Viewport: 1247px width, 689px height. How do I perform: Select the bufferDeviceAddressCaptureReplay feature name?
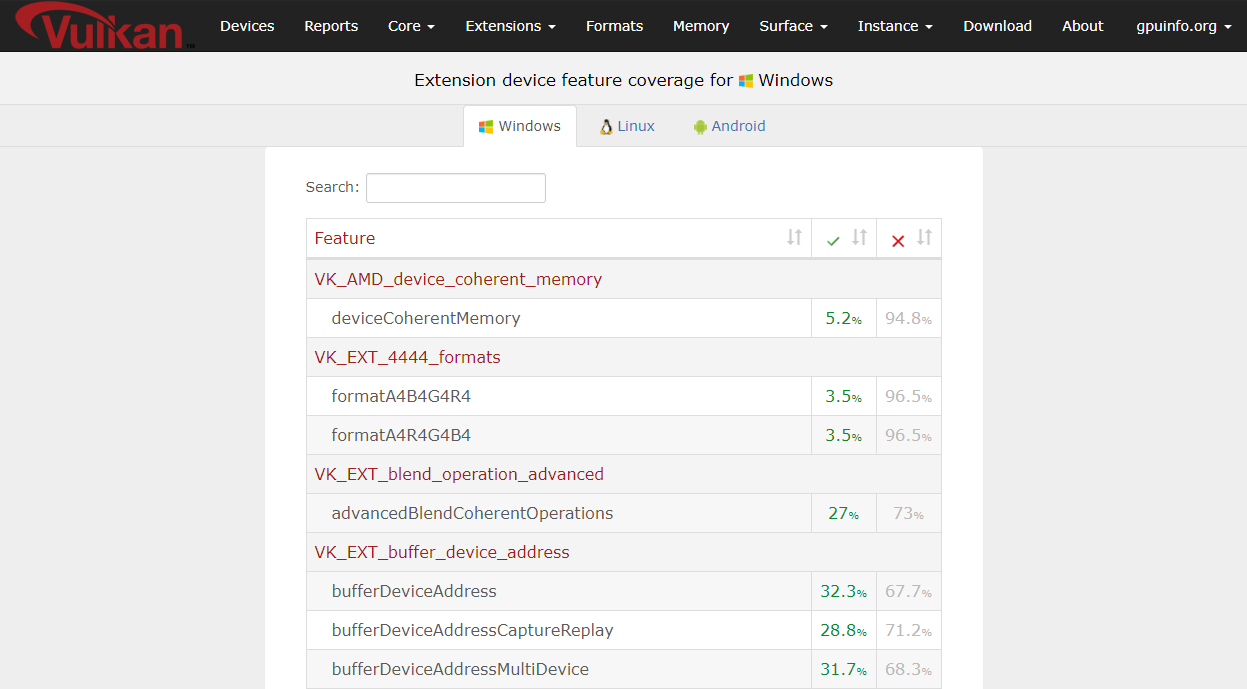click(x=472, y=630)
